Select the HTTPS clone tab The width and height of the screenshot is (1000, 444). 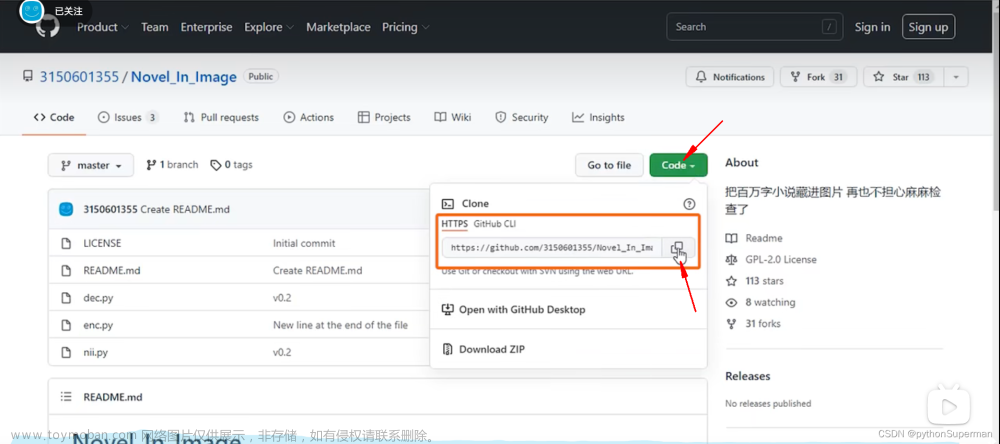pyautogui.click(x=455, y=224)
